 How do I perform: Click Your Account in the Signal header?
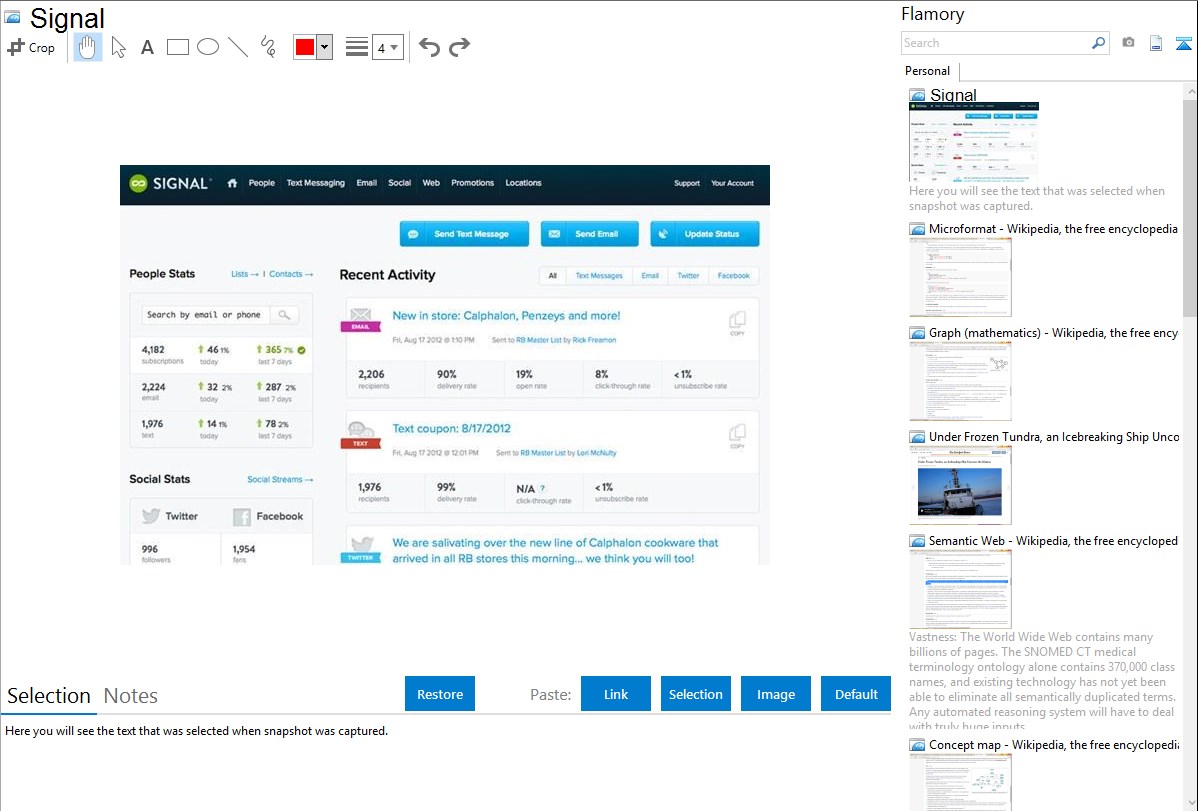733,183
